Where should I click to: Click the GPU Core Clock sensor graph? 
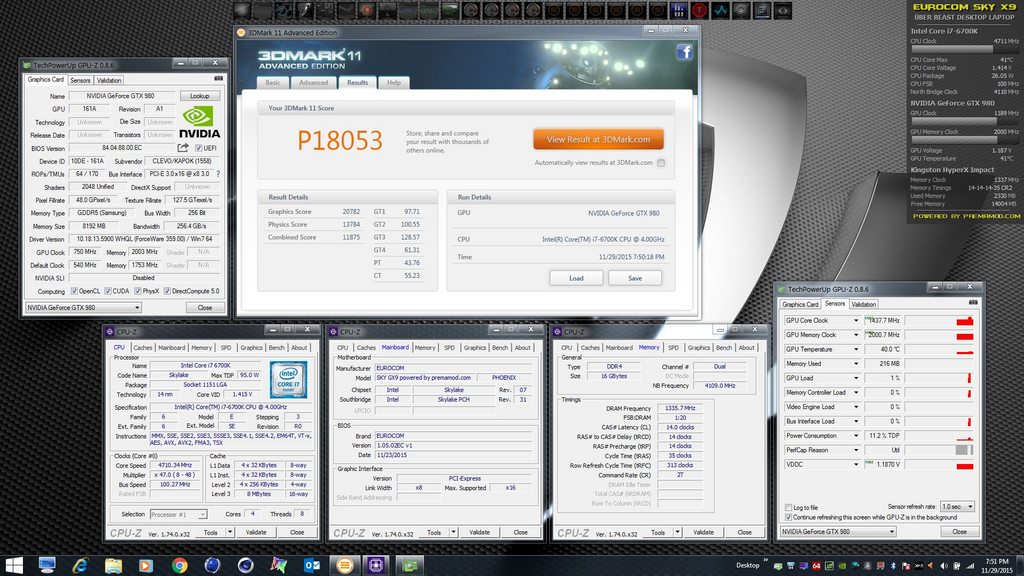pyautogui.click(x=939, y=321)
